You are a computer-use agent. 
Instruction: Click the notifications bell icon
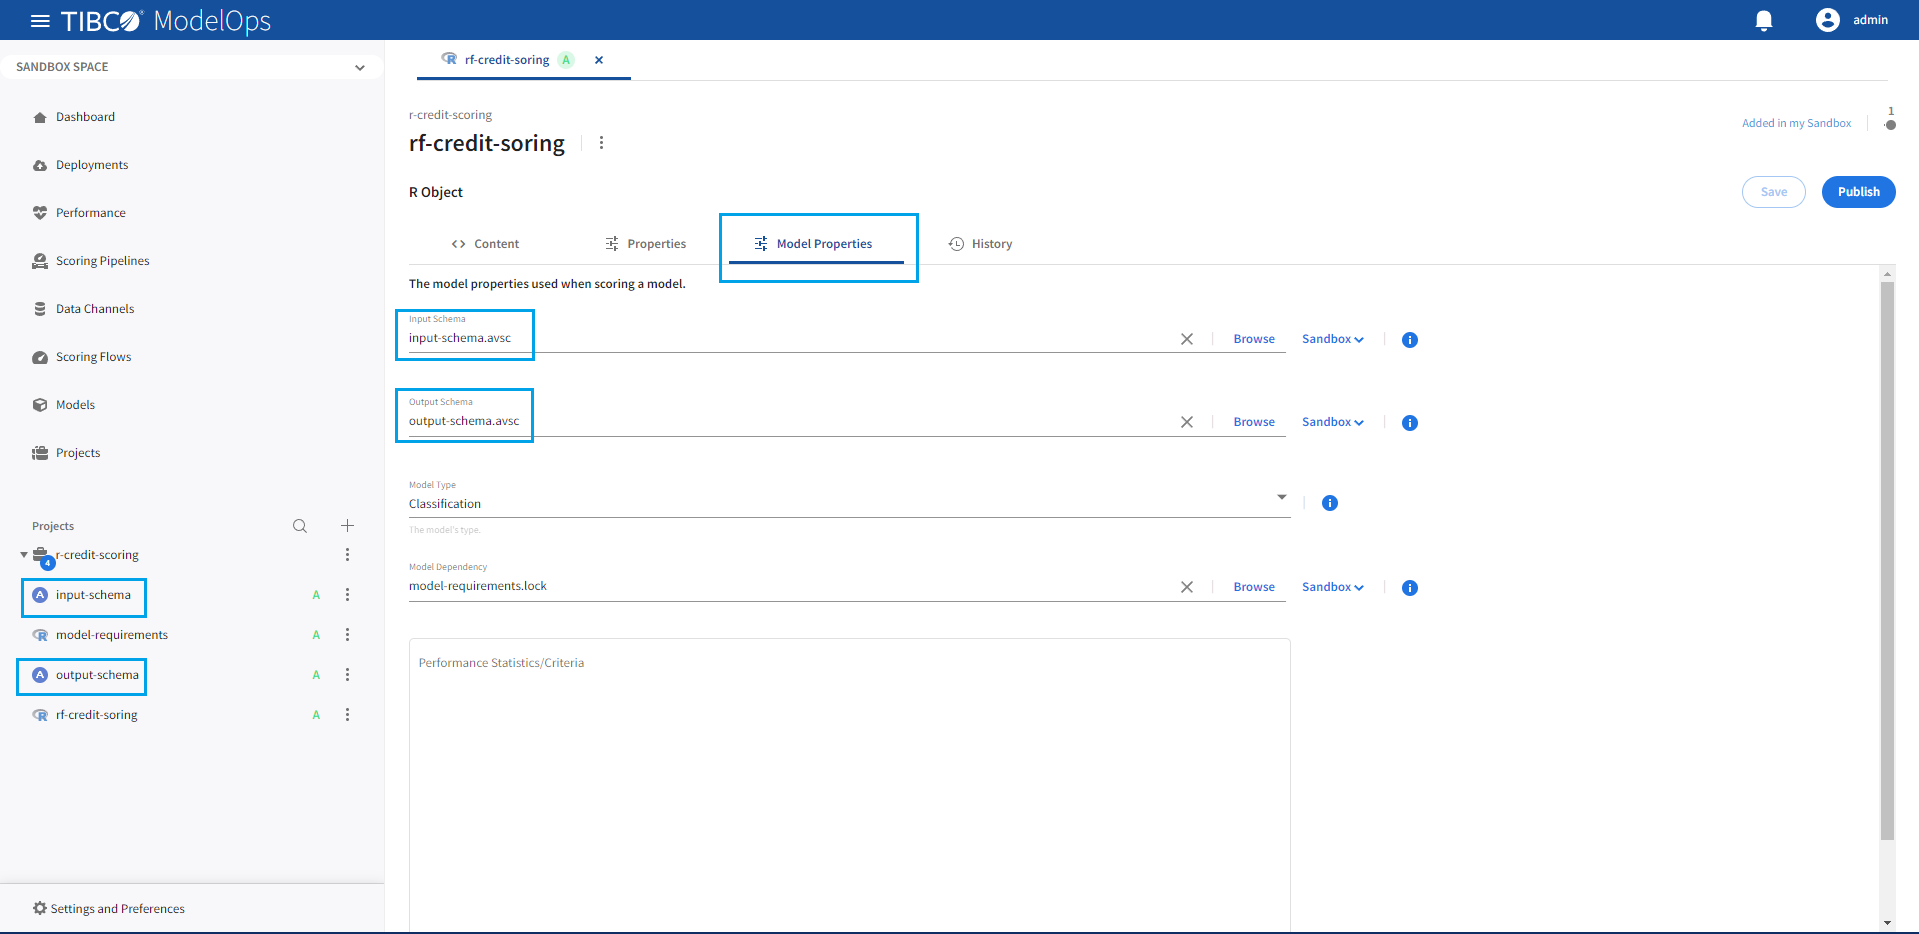click(x=1764, y=21)
